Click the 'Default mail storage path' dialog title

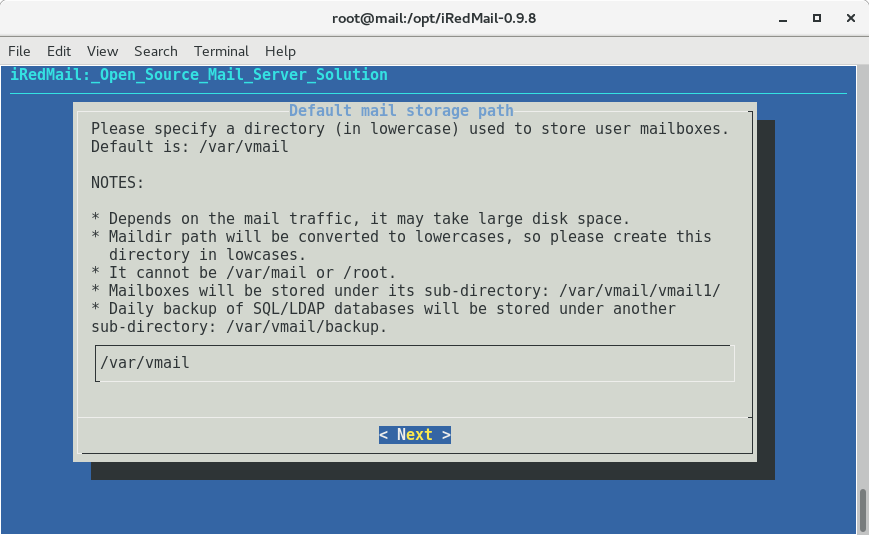point(401,111)
